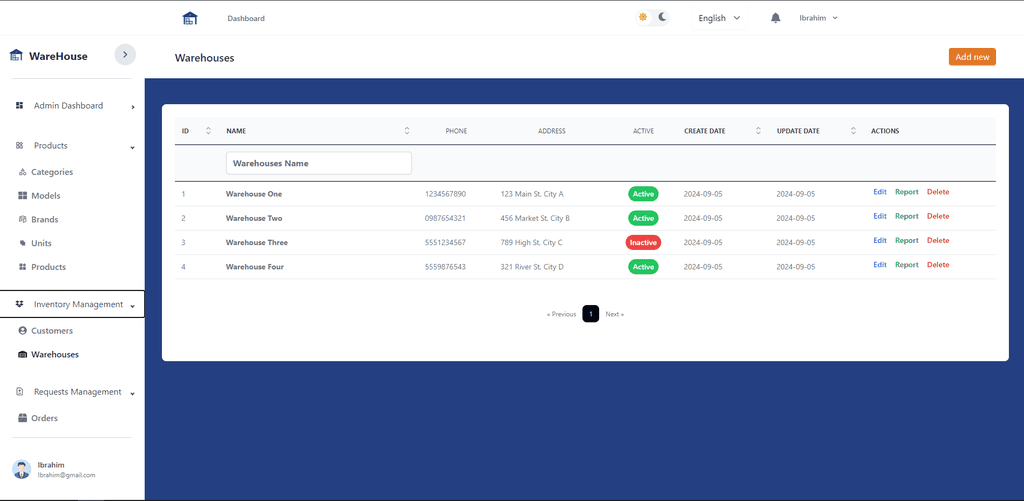1024x501 pixels.
Task: Collapse the Inventory Management section chevron
Action: pos(133,306)
